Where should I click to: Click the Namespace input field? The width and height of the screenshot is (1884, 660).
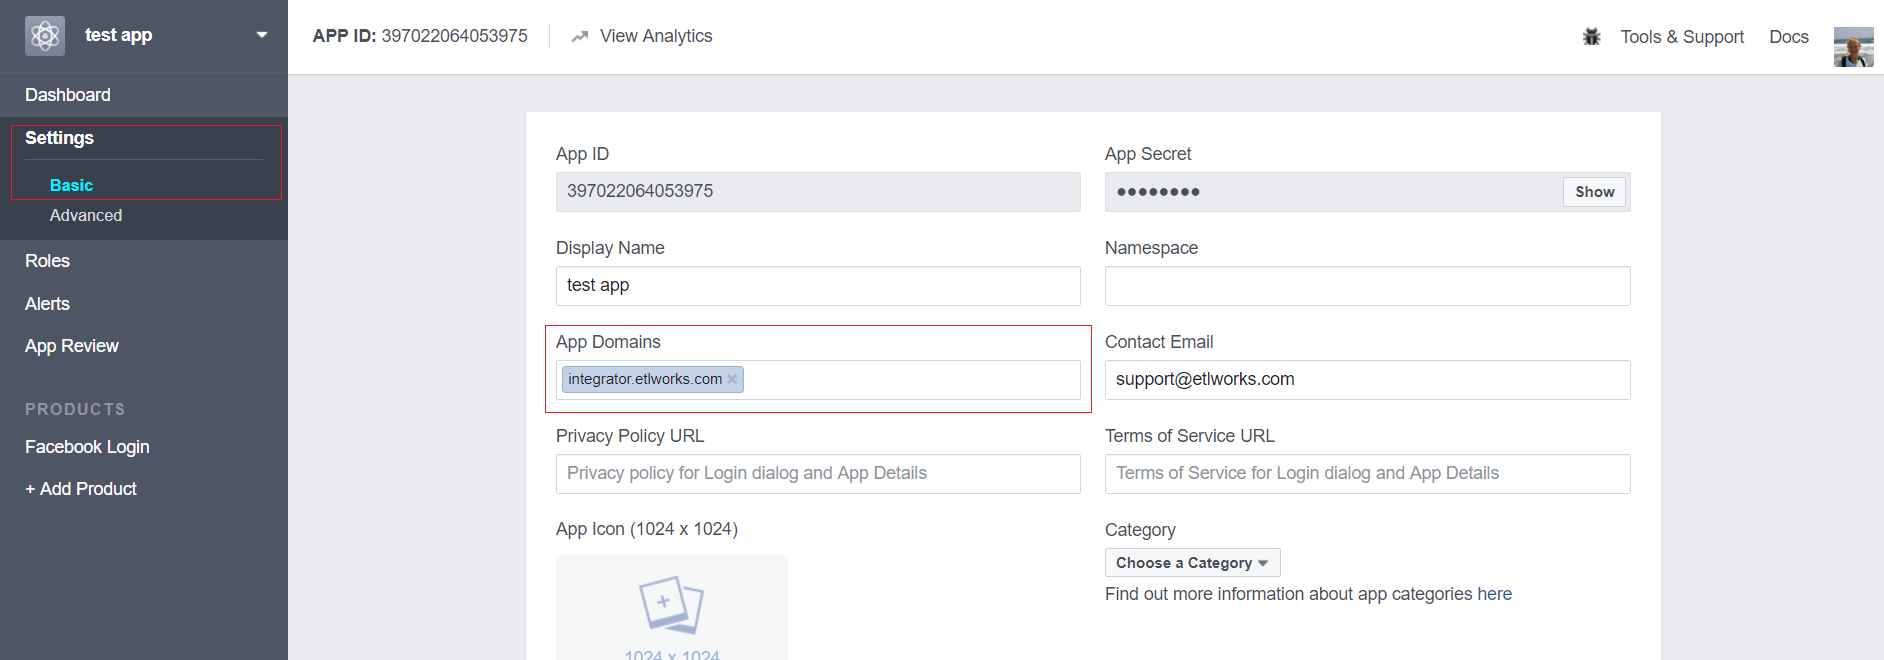[x=1367, y=286]
